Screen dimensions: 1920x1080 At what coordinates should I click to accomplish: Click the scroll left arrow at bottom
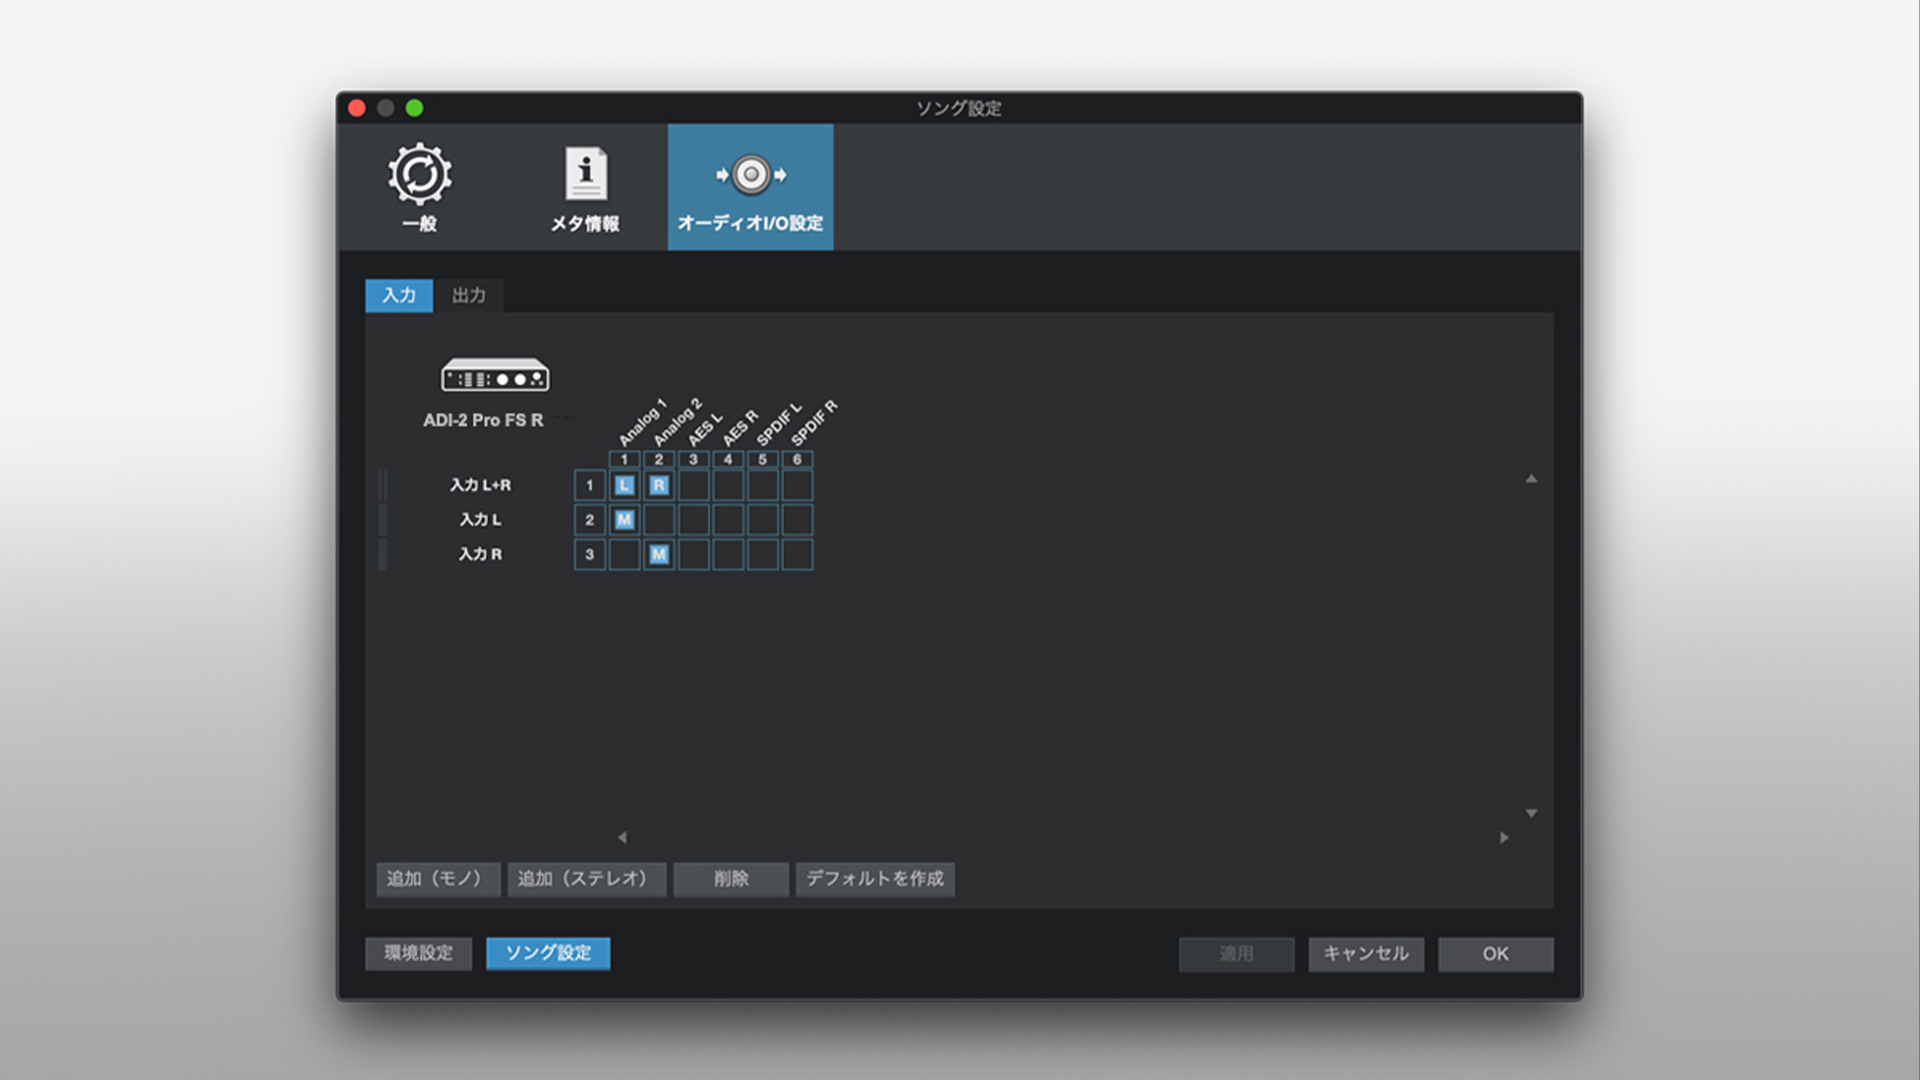622,837
